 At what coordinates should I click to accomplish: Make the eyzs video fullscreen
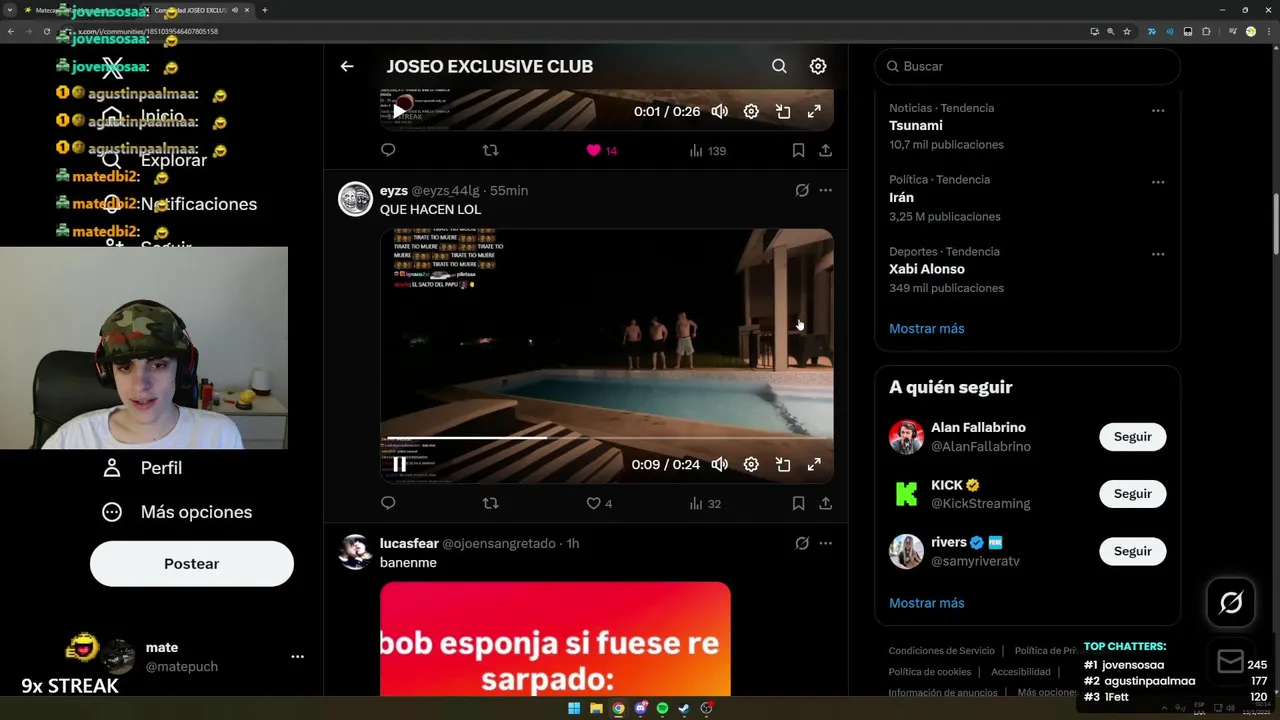[x=814, y=464]
